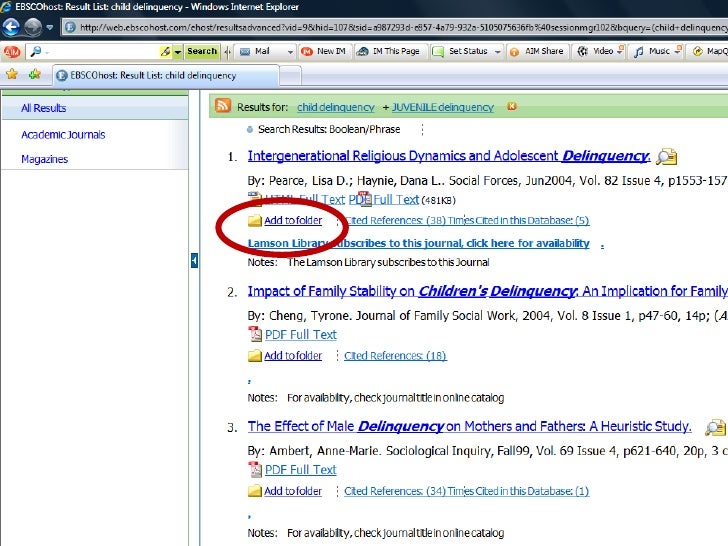Open PDF Full Text for Ambert article
The image size is (728, 546).
point(301,470)
